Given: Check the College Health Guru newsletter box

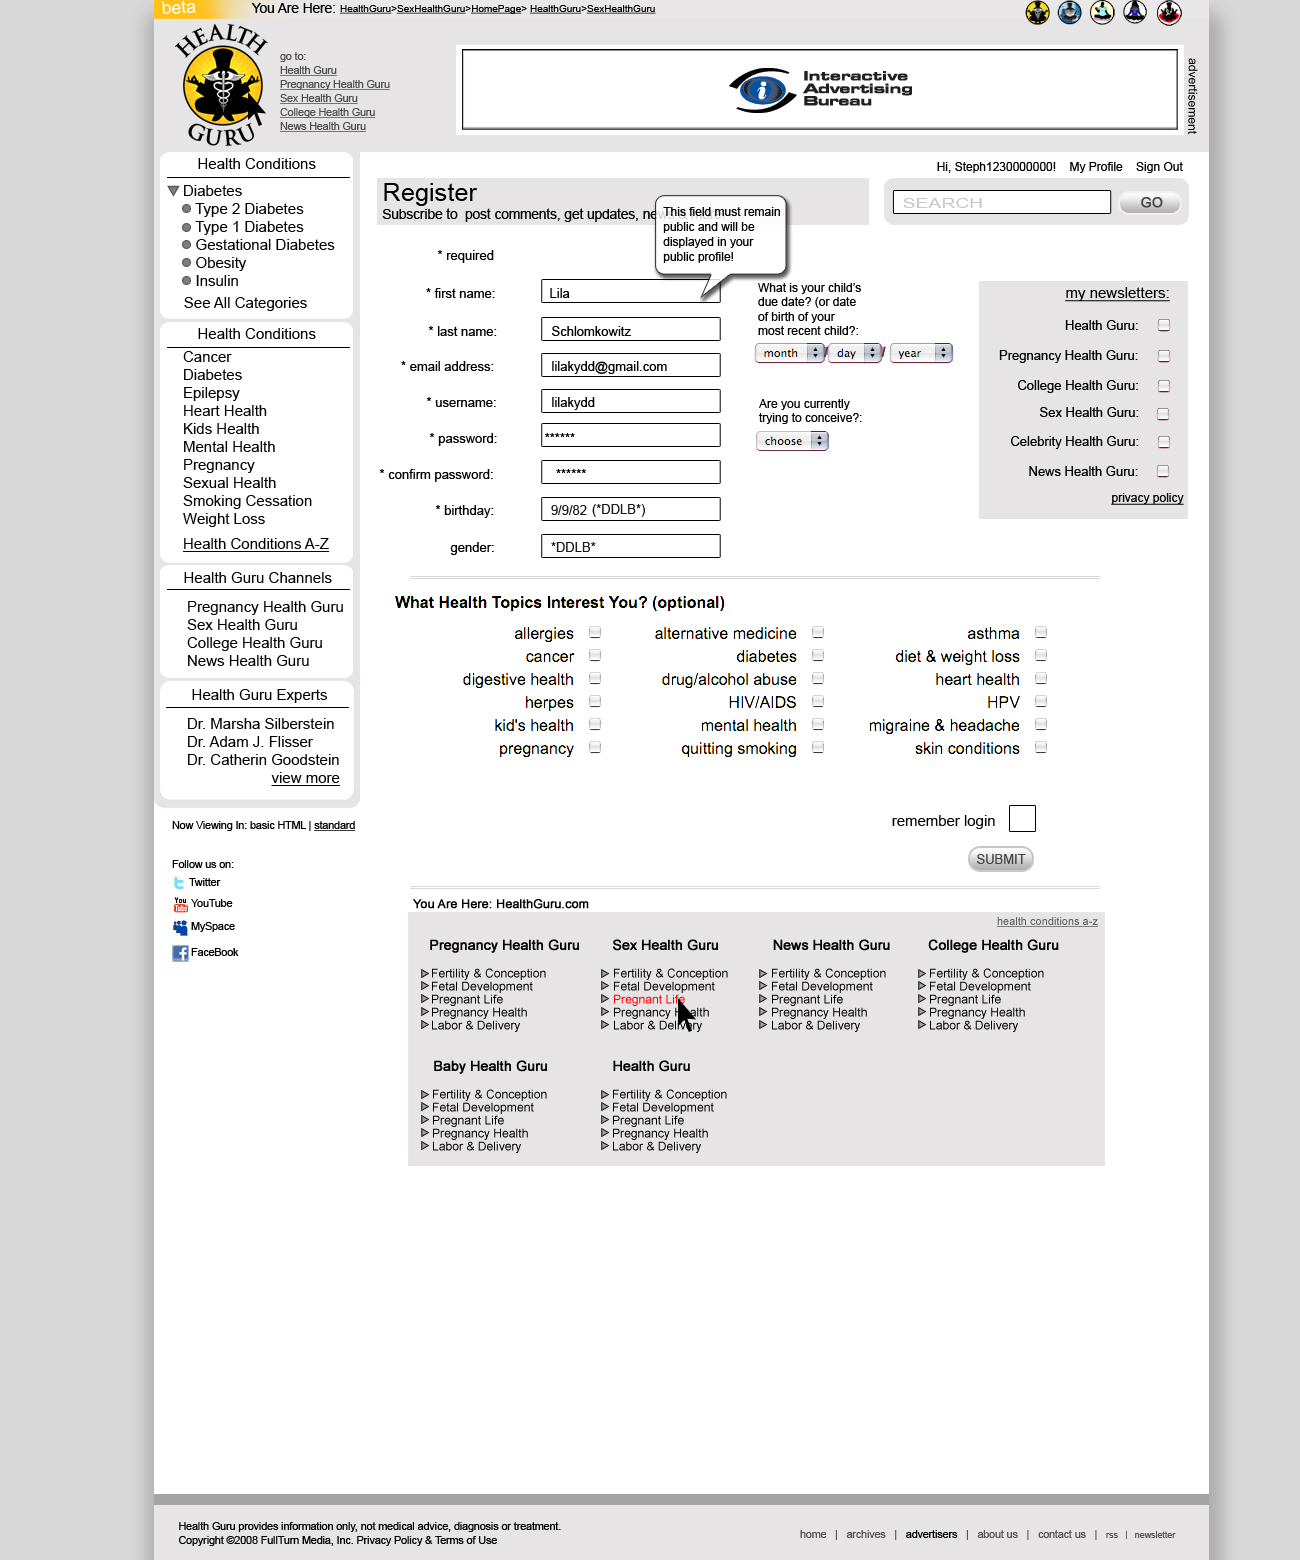Looking at the screenshot, I should 1164,386.
